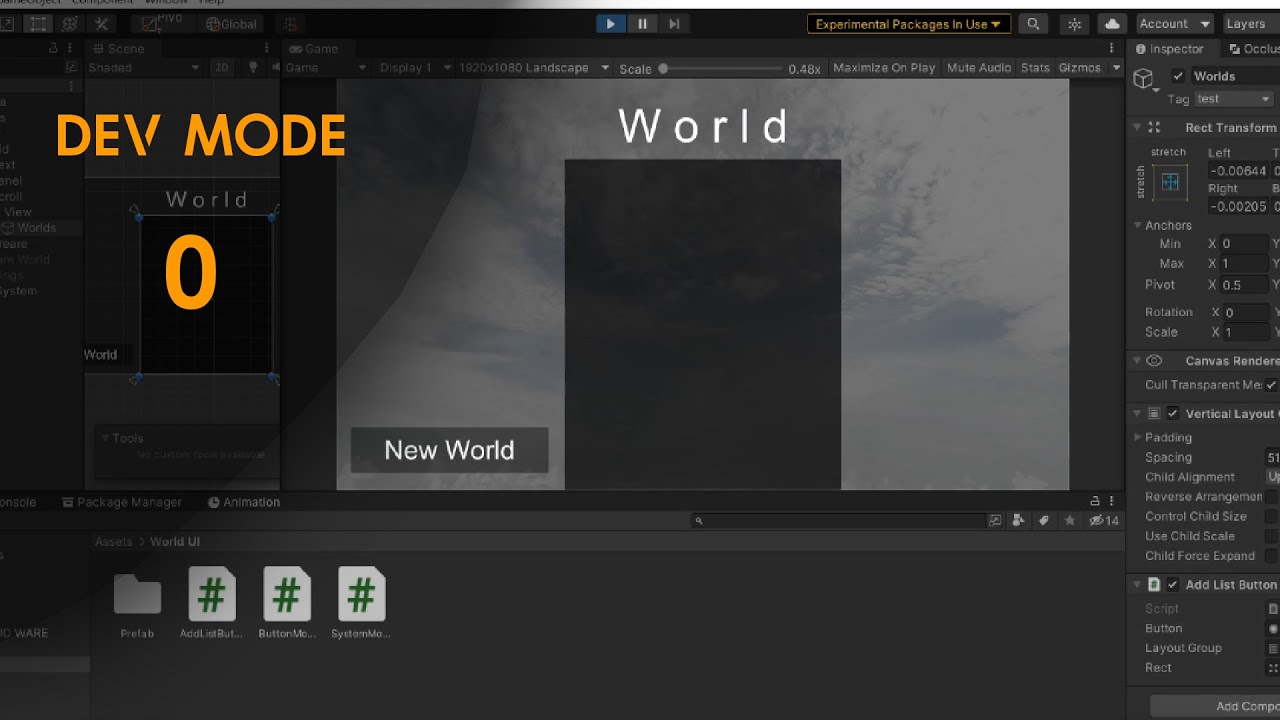The width and height of the screenshot is (1280, 720).
Task: Toggle hidden packages visibility showing 14
Action: [1104, 520]
